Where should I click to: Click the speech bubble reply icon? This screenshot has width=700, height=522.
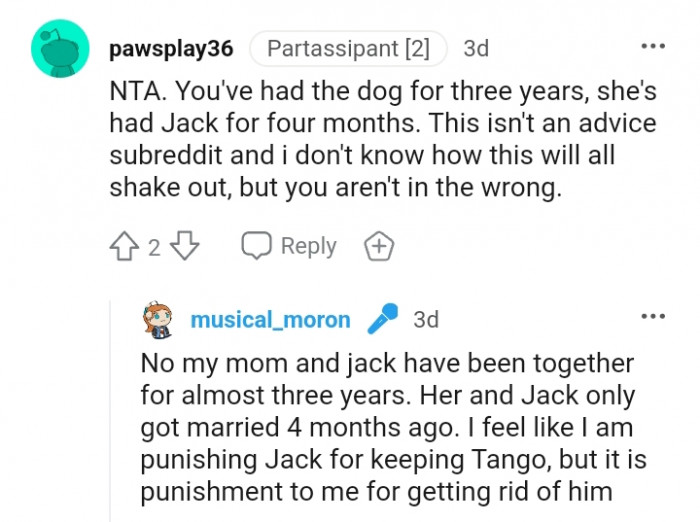tap(257, 247)
